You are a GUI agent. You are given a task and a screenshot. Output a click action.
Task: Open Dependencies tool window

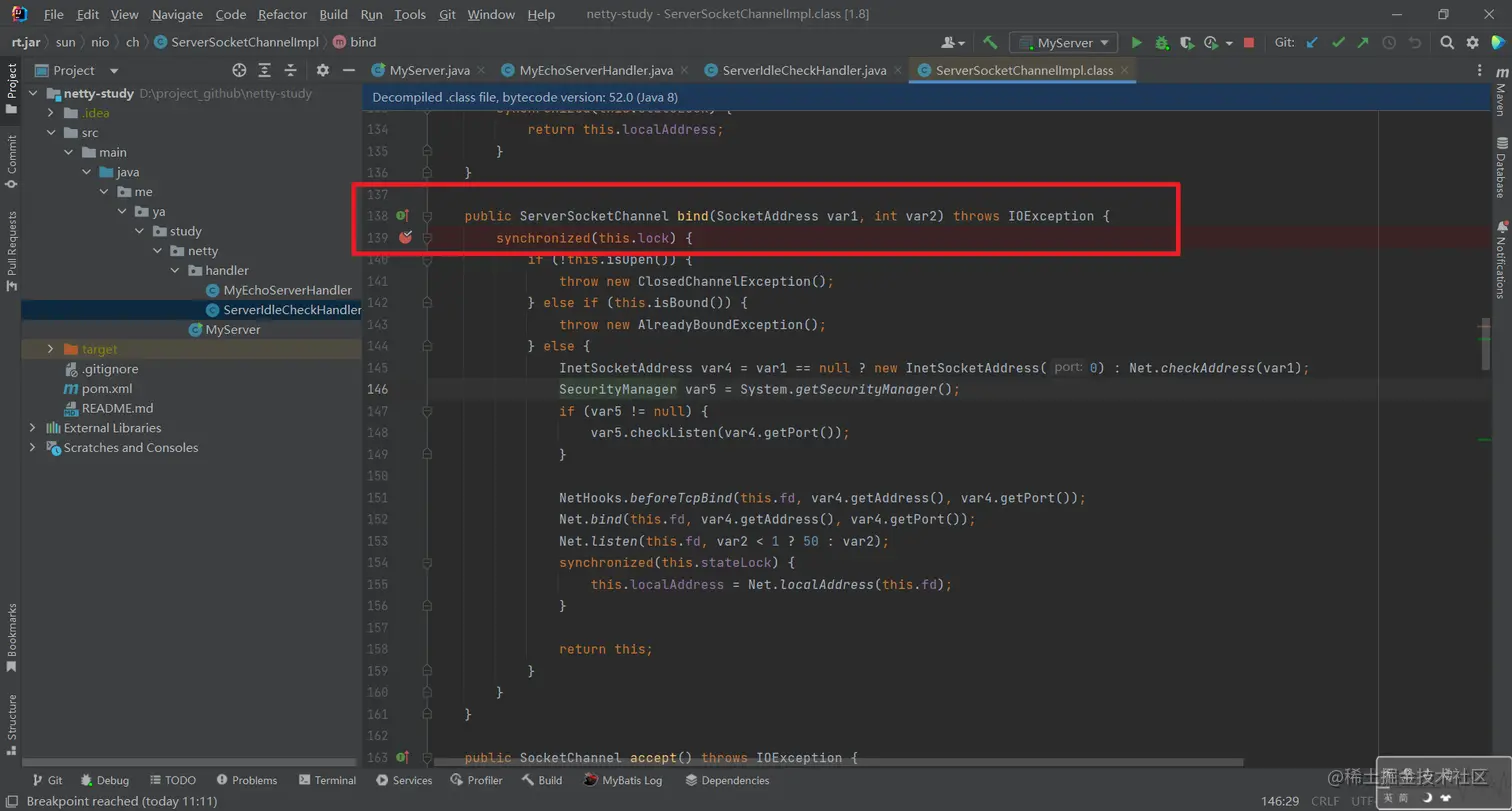(x=727, y=780)
